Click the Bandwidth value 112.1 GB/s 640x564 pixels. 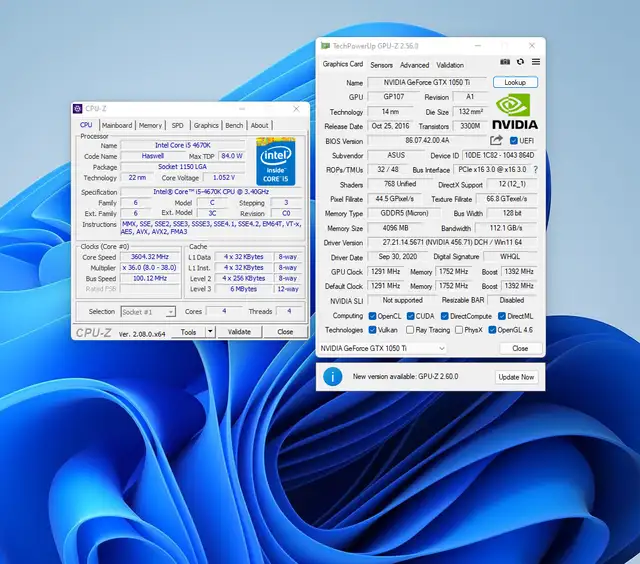tap(506, 228)
